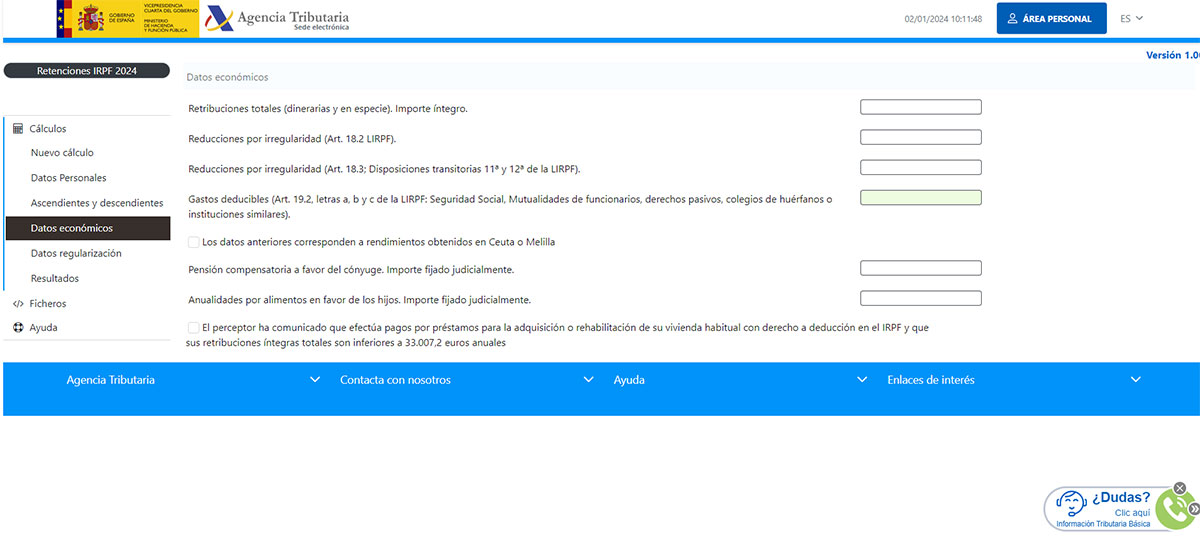Focus the green Gastos deducibles field
The image size is (1200, 558).
920,198
